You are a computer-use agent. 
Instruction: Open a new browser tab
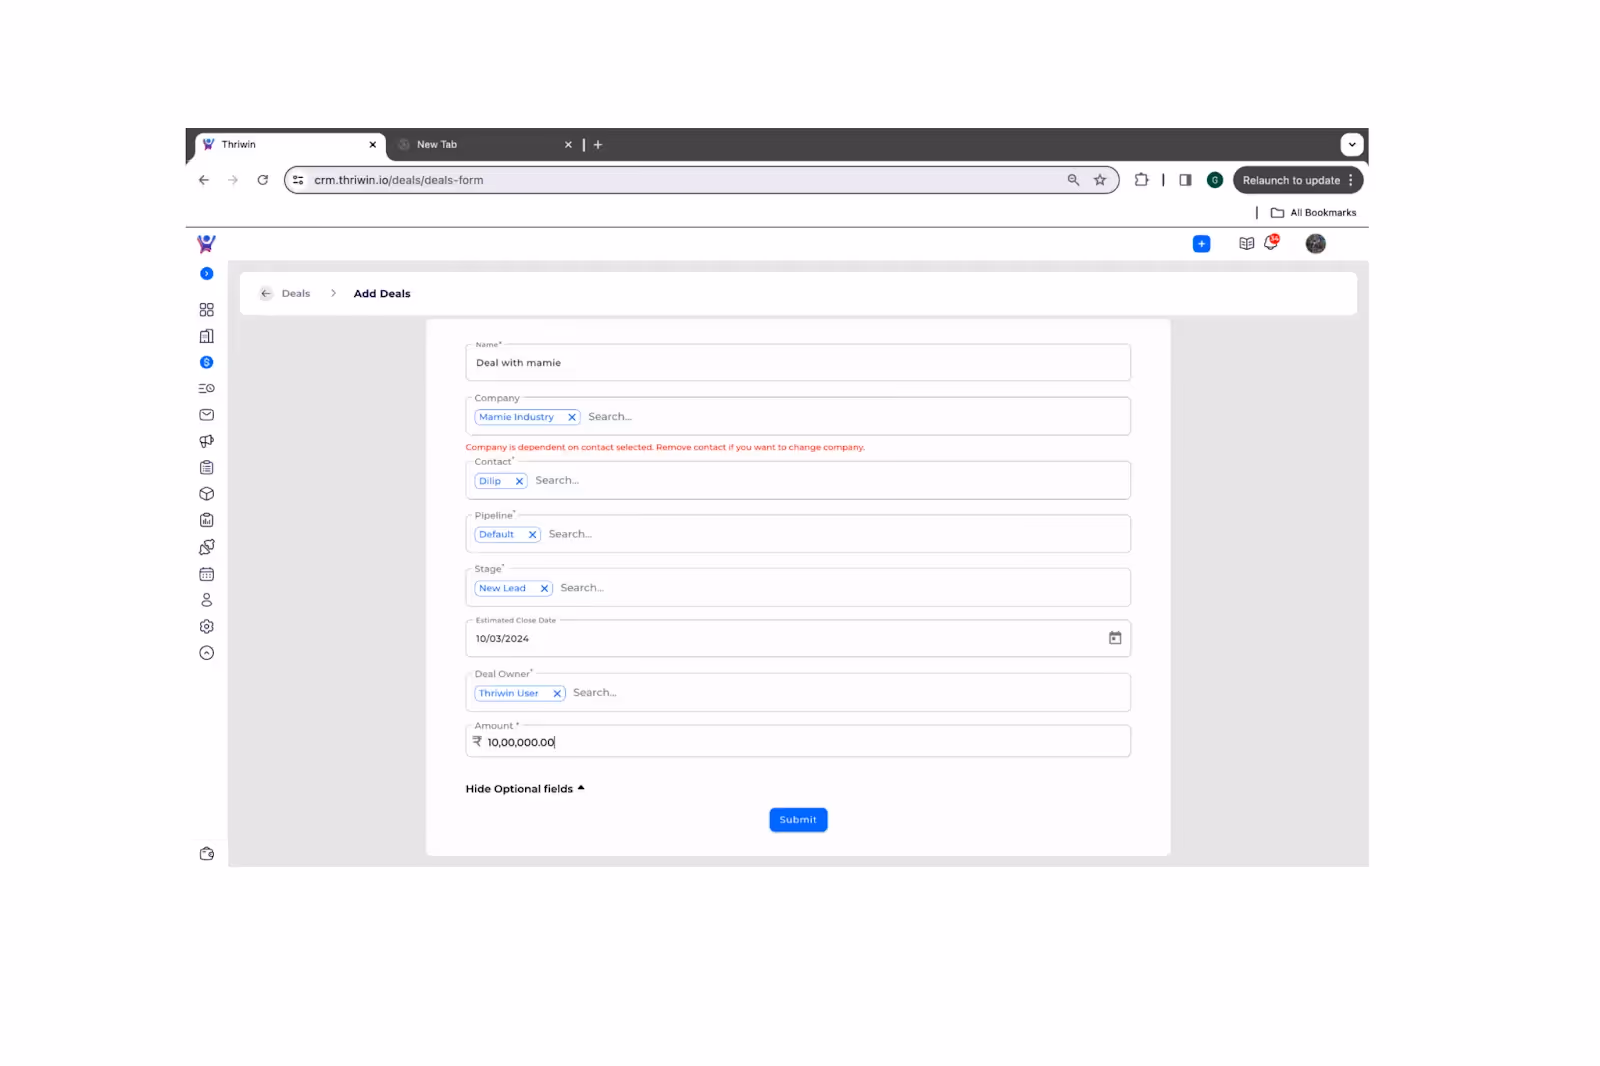pyautogui.click(x=598, y=145)
